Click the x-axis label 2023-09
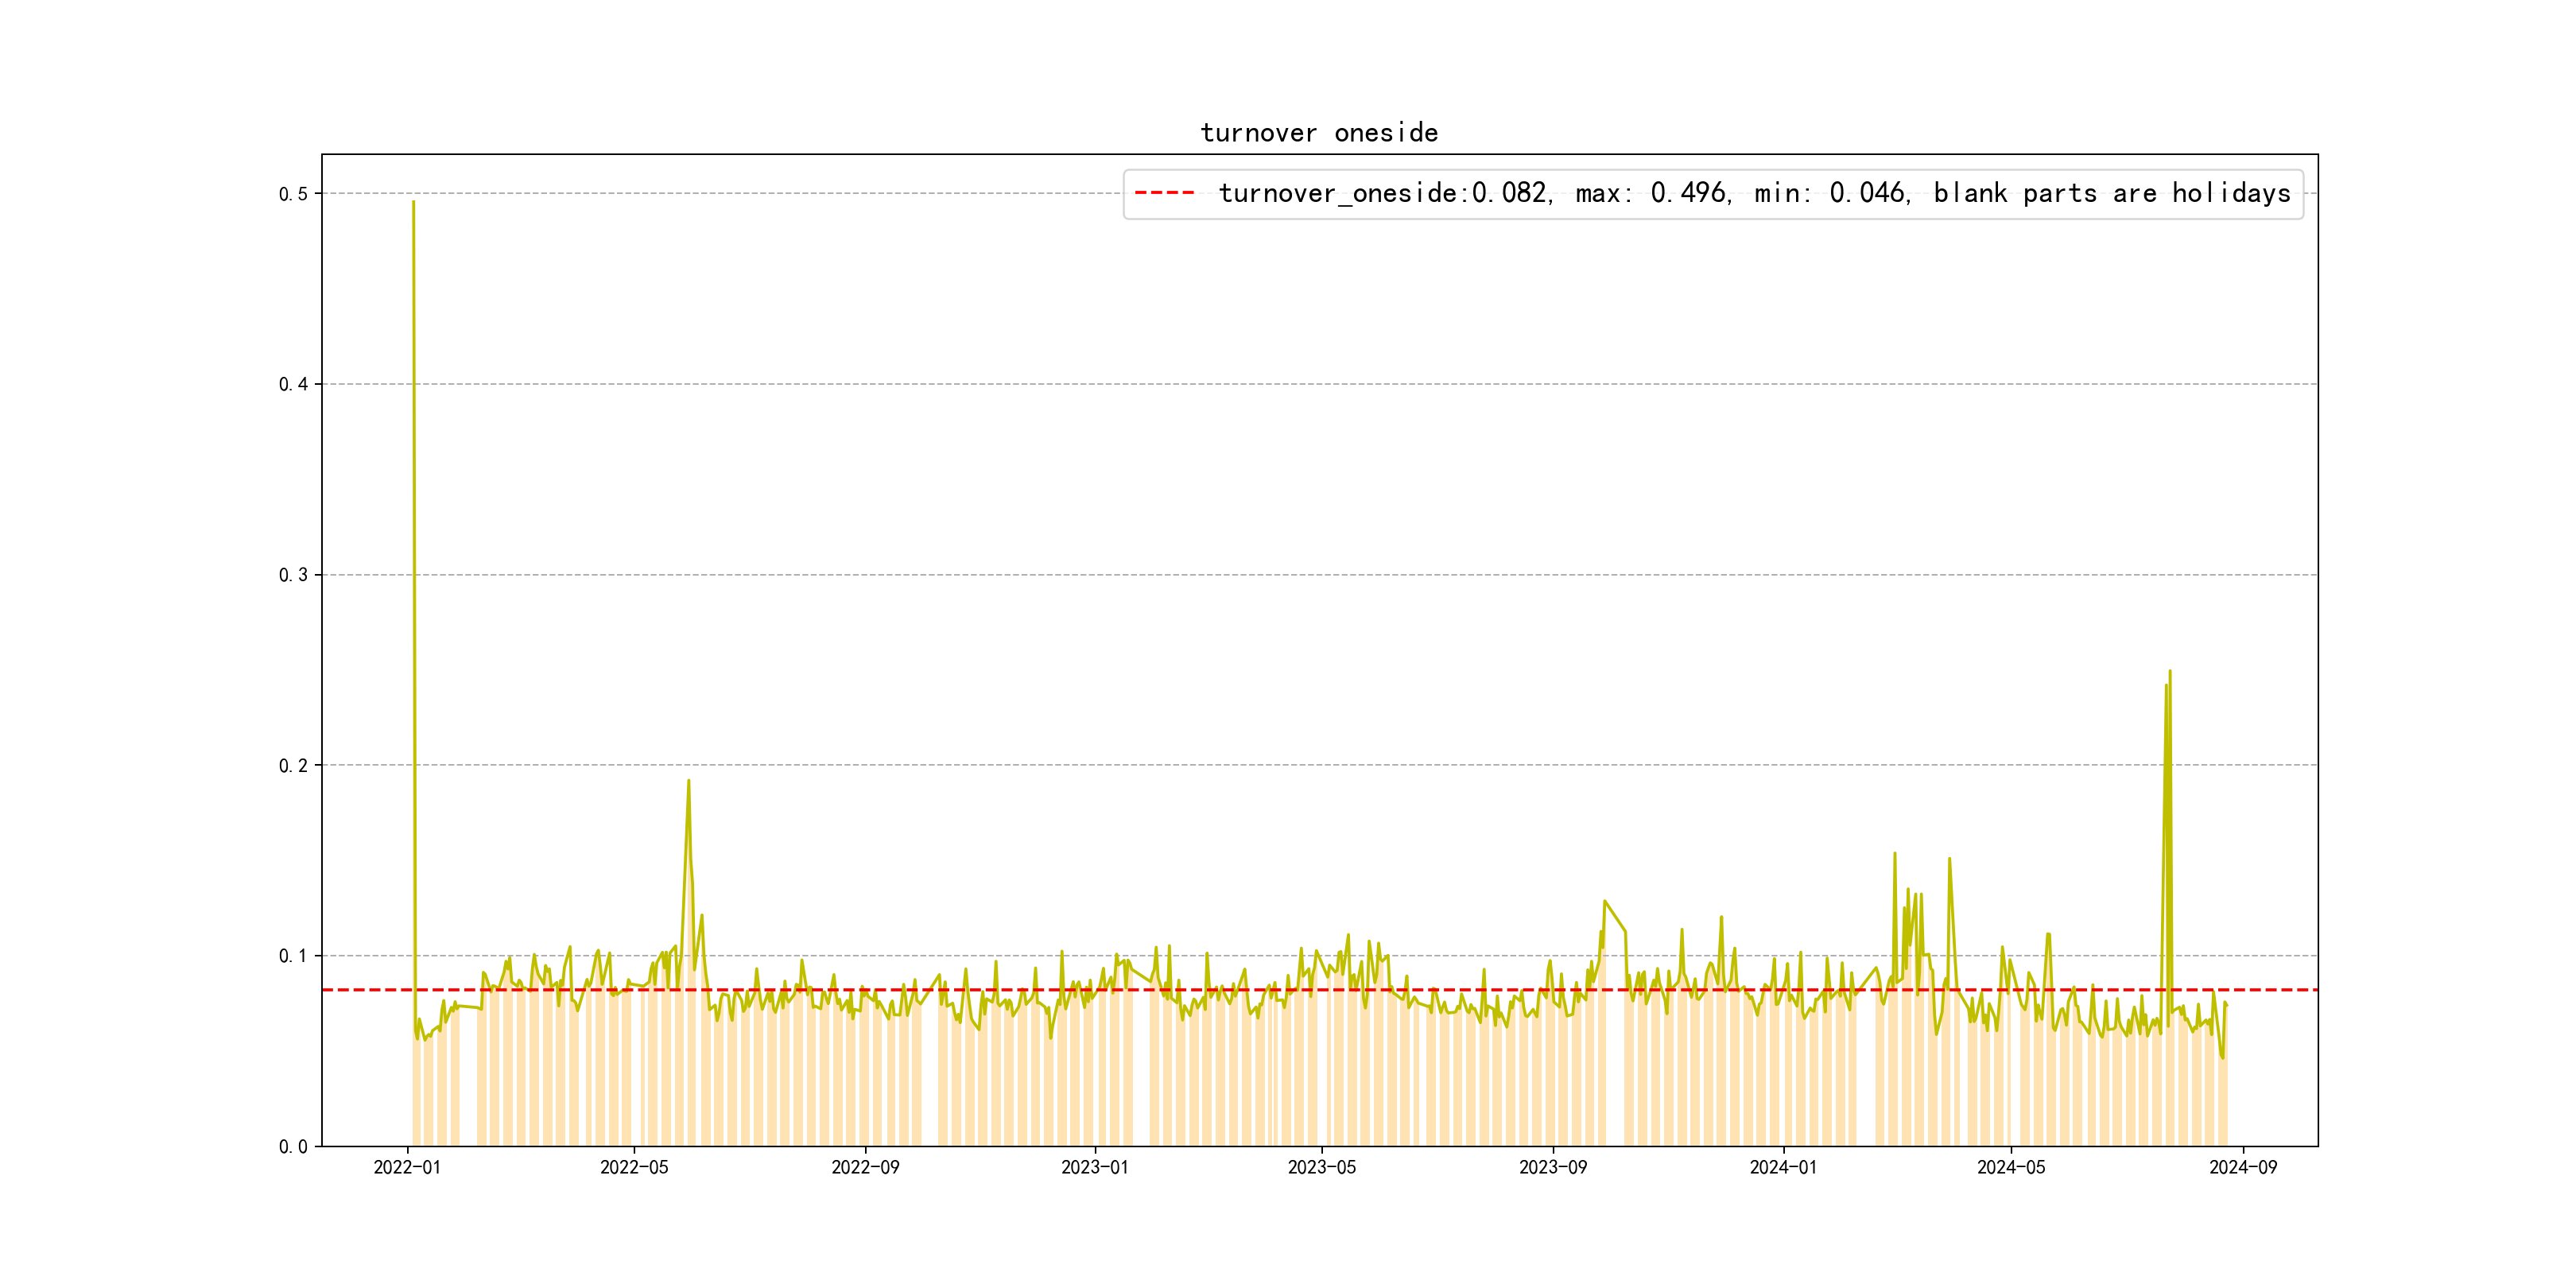This screenshot has height=1288, width=2576. [x=1553, y=1167]
